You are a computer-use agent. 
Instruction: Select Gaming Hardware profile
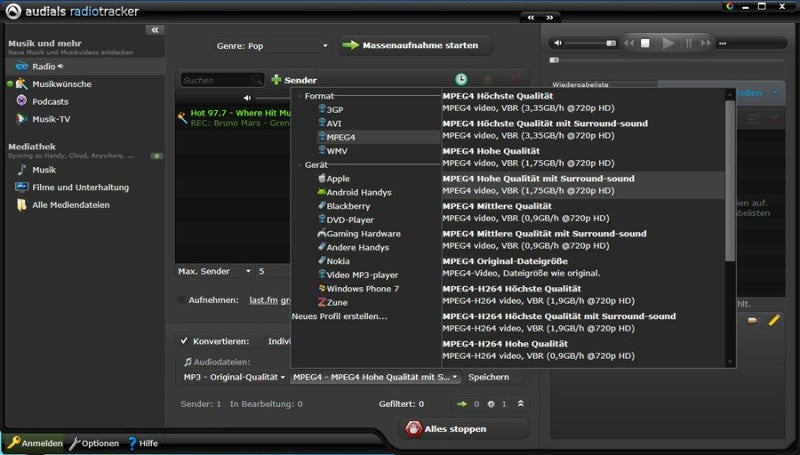click(x=359, y=233)
